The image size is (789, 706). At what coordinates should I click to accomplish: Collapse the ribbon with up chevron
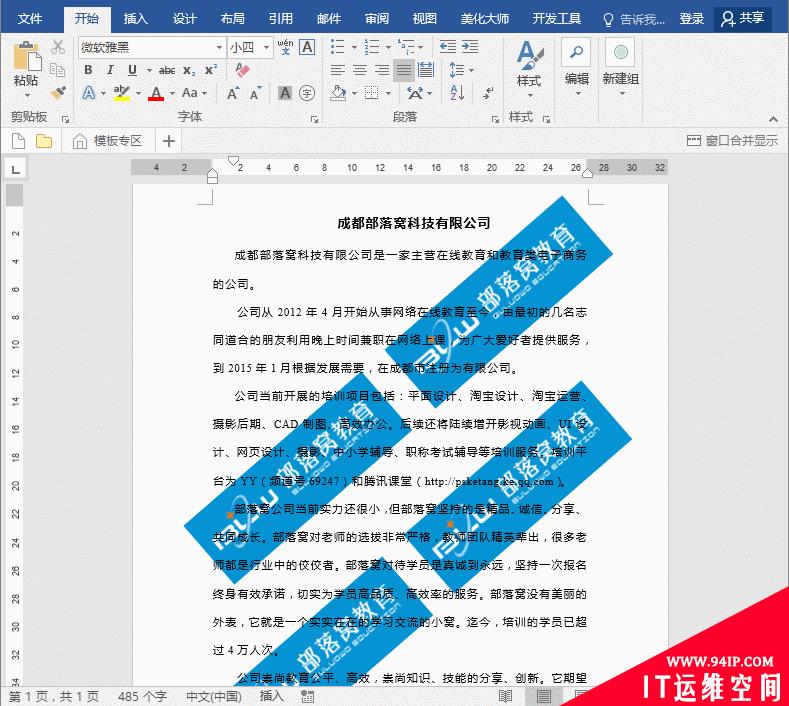coord(773,119)
